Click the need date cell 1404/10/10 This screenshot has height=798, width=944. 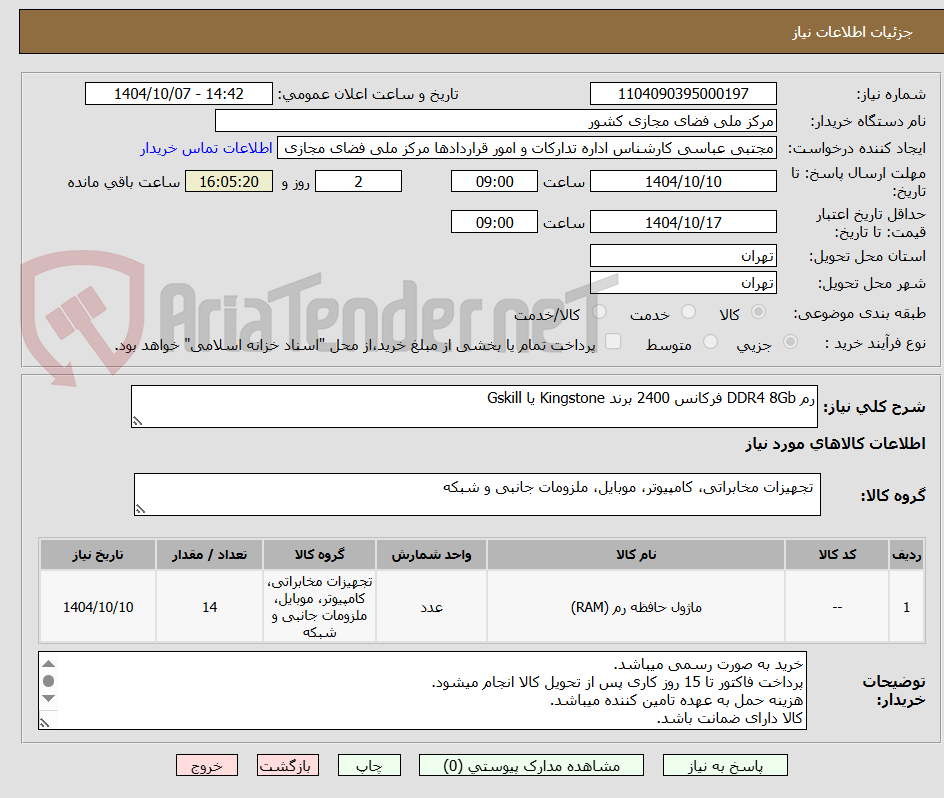click(x=98, y=607)
